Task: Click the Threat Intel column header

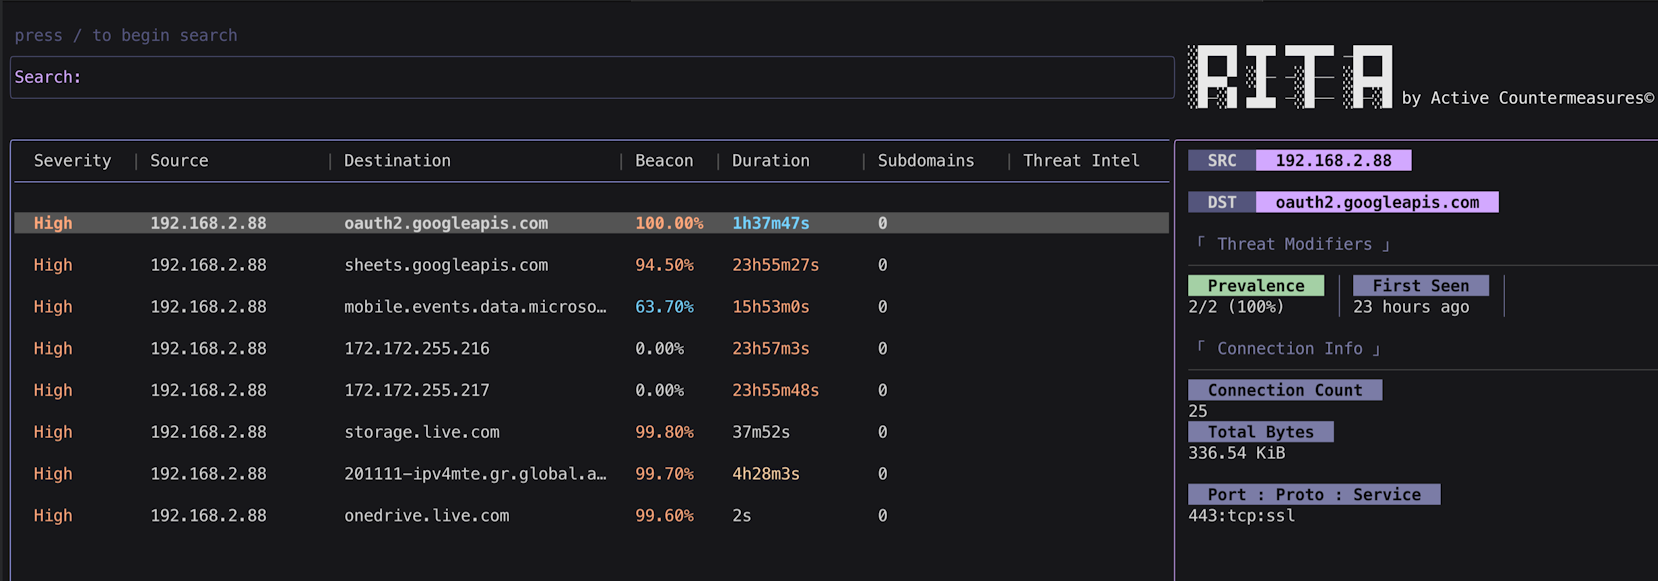Action: click(1081, 161)
